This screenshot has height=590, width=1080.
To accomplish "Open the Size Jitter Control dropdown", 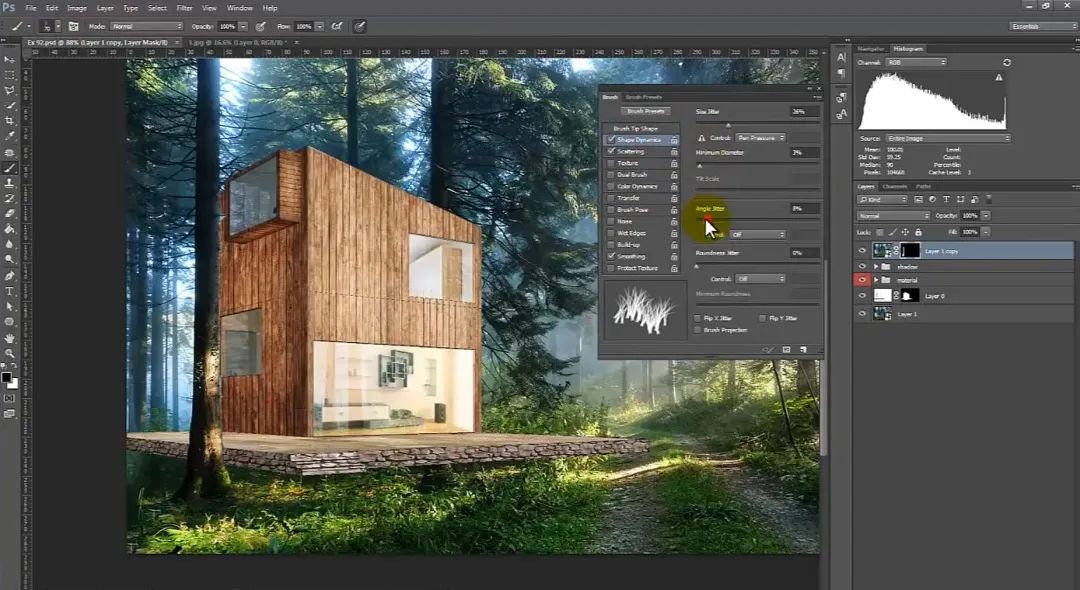I will coord(760,137).
